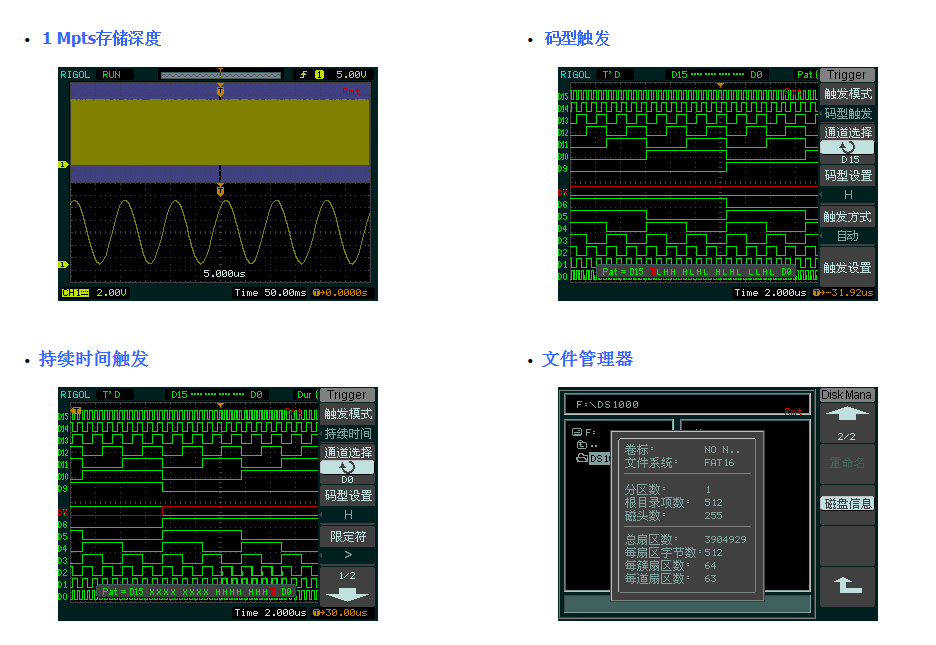Click the F: drive icon in file tree
This screenshot has height=645, width=936.
coord(577,432)
